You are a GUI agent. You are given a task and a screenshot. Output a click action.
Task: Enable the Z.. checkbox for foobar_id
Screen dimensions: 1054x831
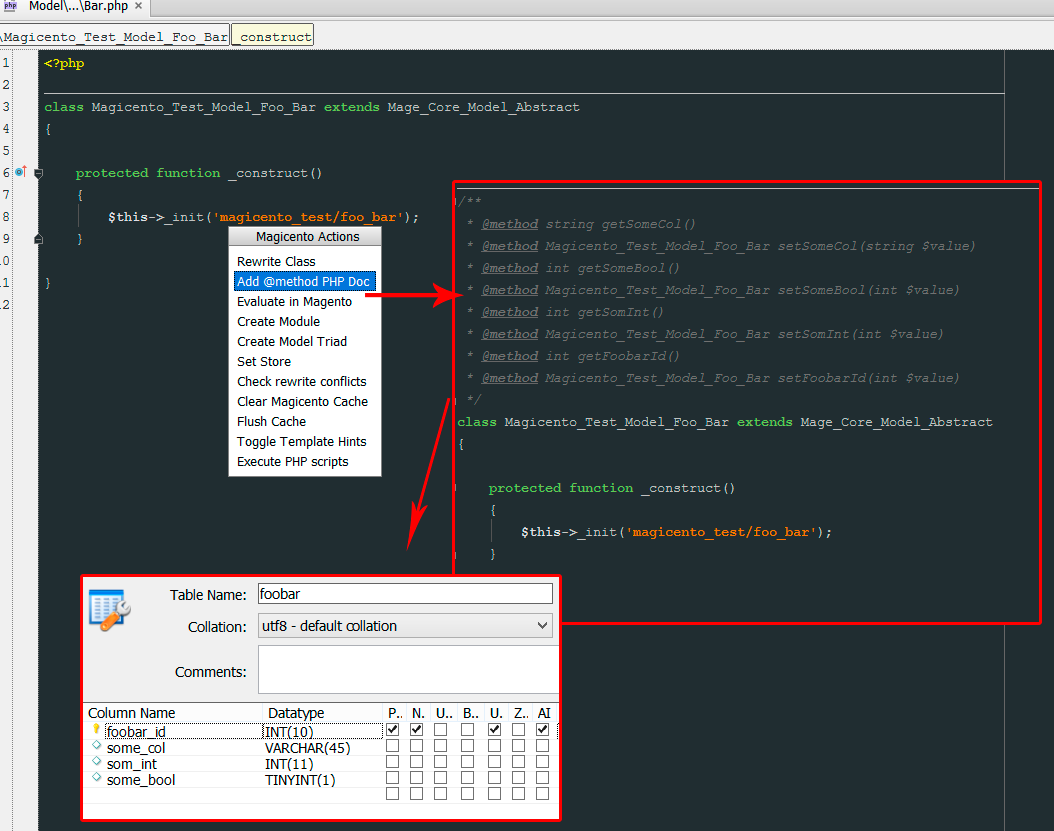tap(518, 729)
